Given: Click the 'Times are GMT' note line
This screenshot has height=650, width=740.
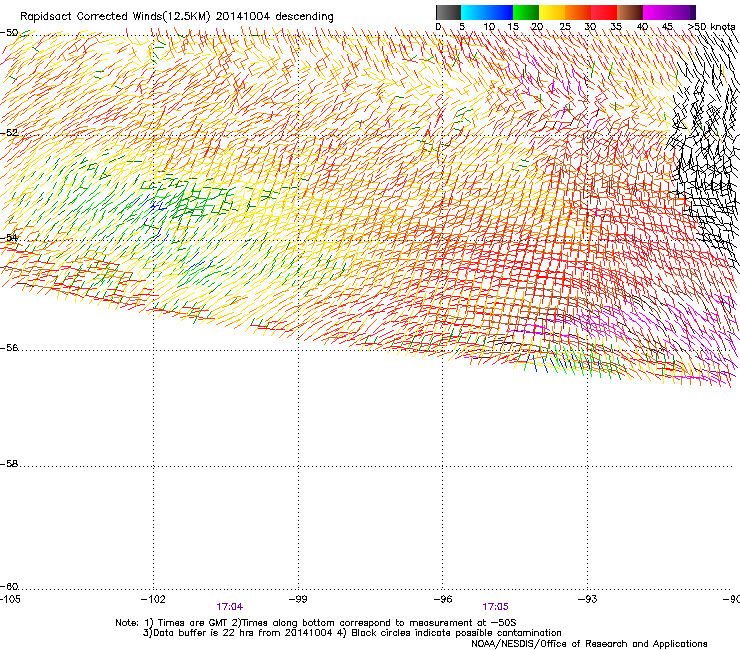Looking at the screenshot, I should (x=316, y=623).
